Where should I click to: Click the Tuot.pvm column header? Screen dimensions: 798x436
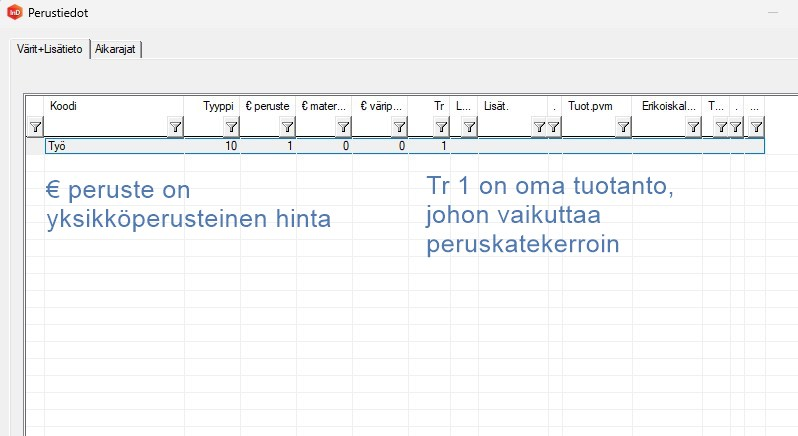pos(597,106)
